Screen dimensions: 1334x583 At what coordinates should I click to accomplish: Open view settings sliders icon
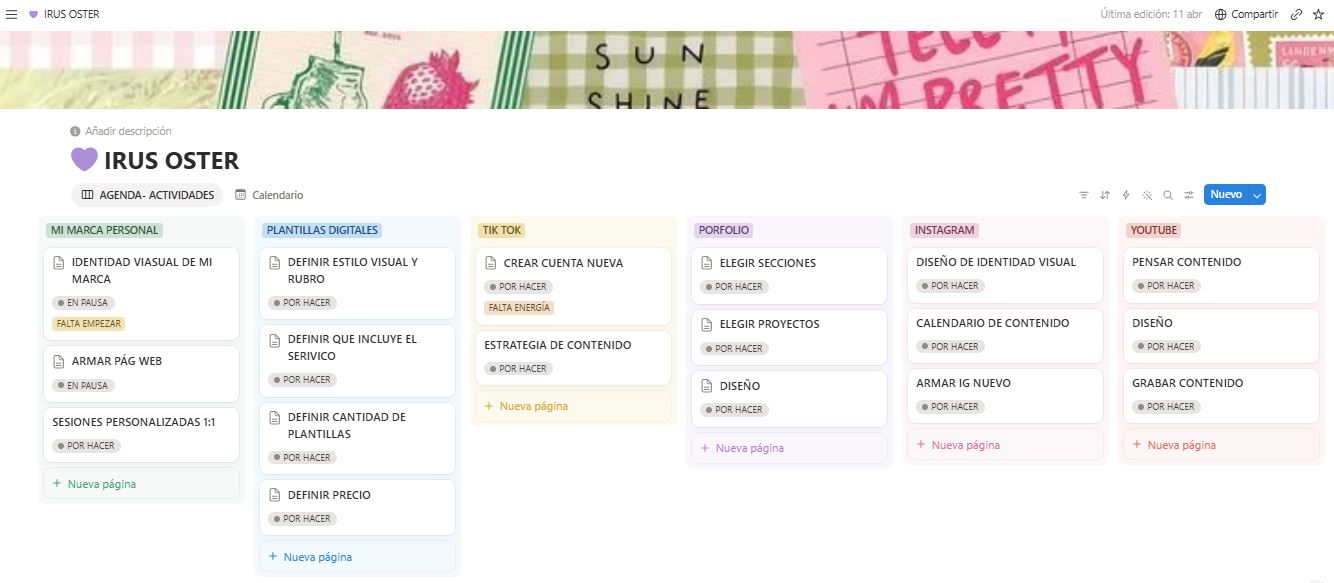coord(1189,195)
